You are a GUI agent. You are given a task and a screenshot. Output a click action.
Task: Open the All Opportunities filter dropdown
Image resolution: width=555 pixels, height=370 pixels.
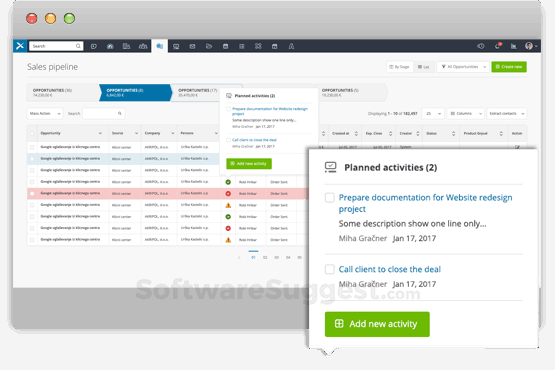coord(463,67)
